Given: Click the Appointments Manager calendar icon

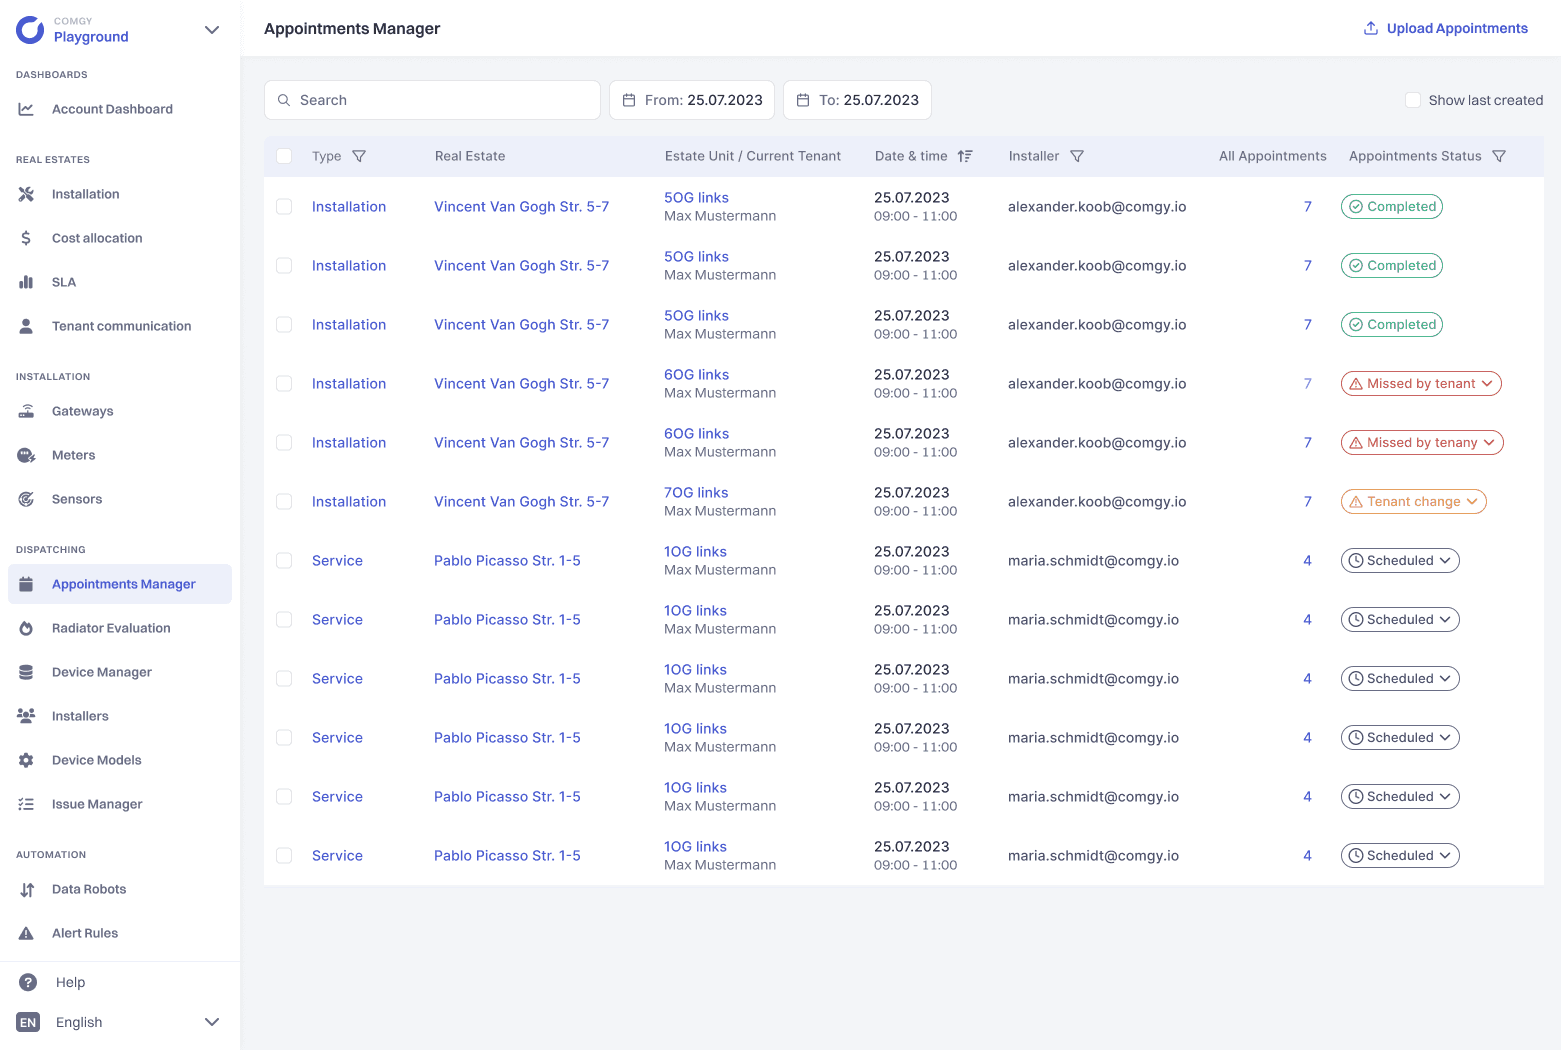Looking at the screenshot, I should pyautogui.click(x=26, y=584).
